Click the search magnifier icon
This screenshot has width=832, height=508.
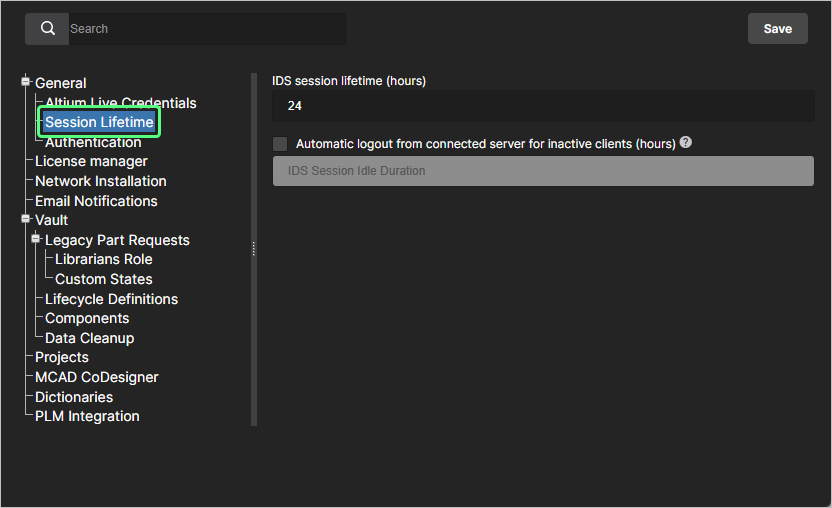pos(47,29)
